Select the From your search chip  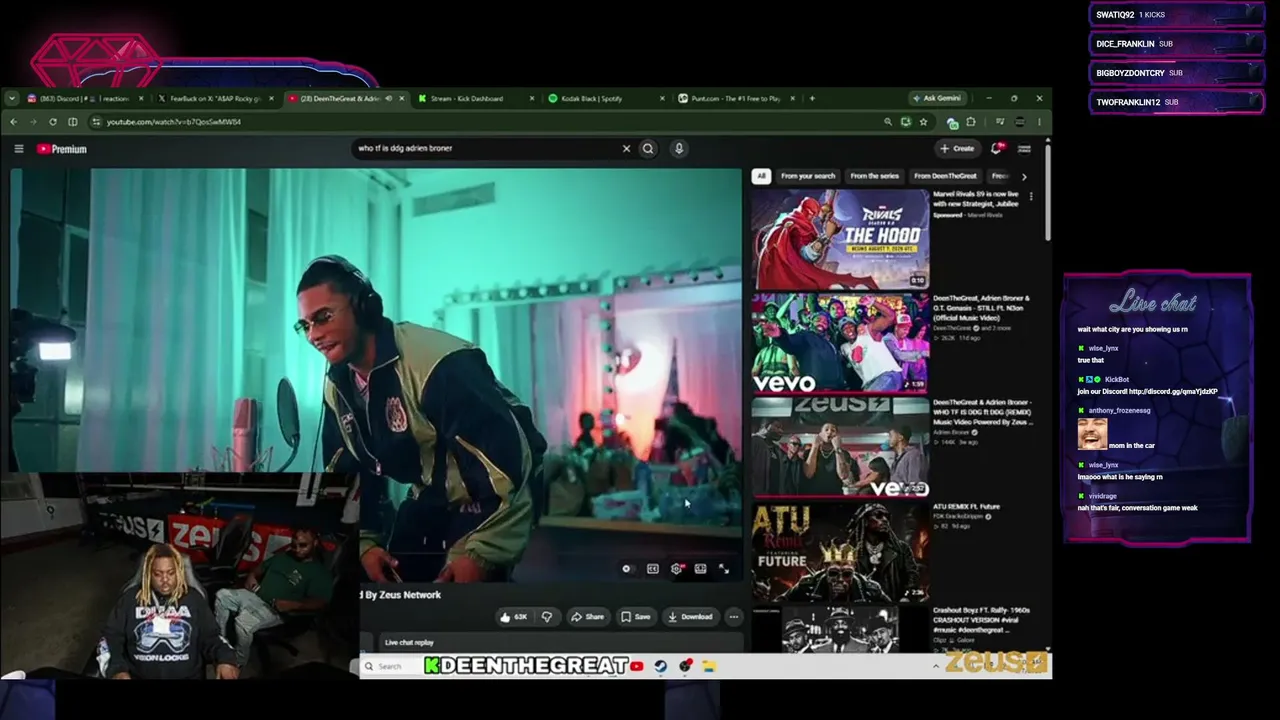coord(808,176)
